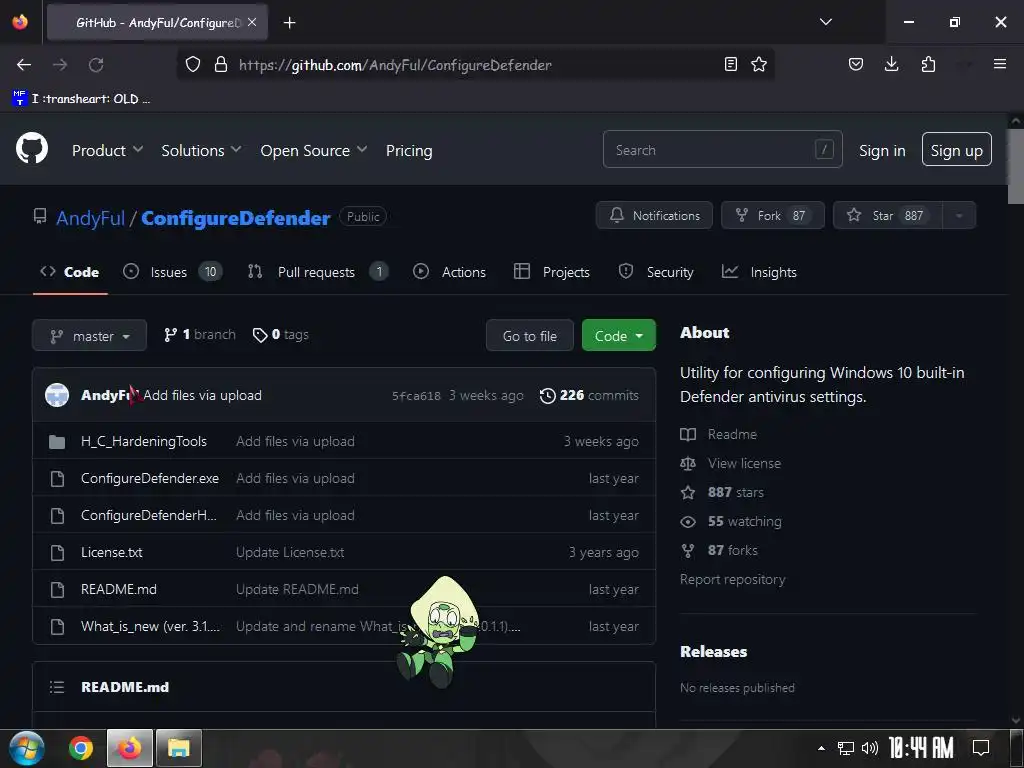Screen dimensions: 1024x768
Task: Toggle Firefox reader view icon
Action: 731,64
